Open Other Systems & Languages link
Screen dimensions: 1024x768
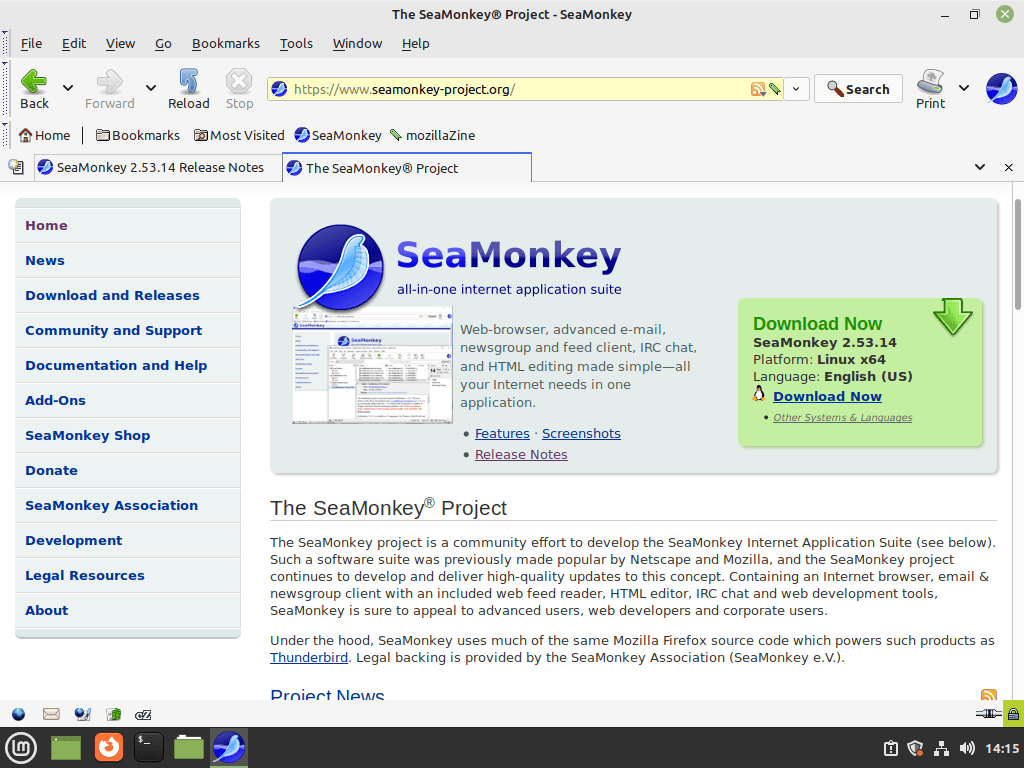click(x=842, y=417)
